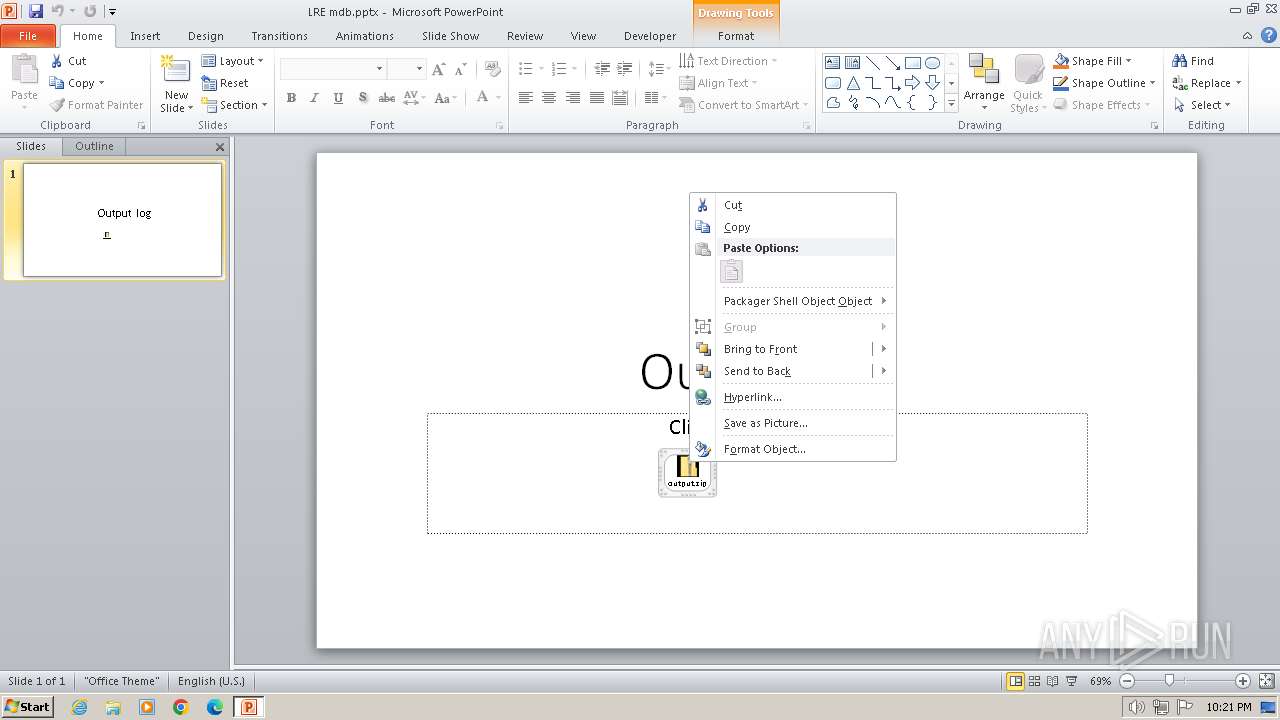Choose Cut in context menu
The image size is (1280, 720).
[x=793, y=205]
